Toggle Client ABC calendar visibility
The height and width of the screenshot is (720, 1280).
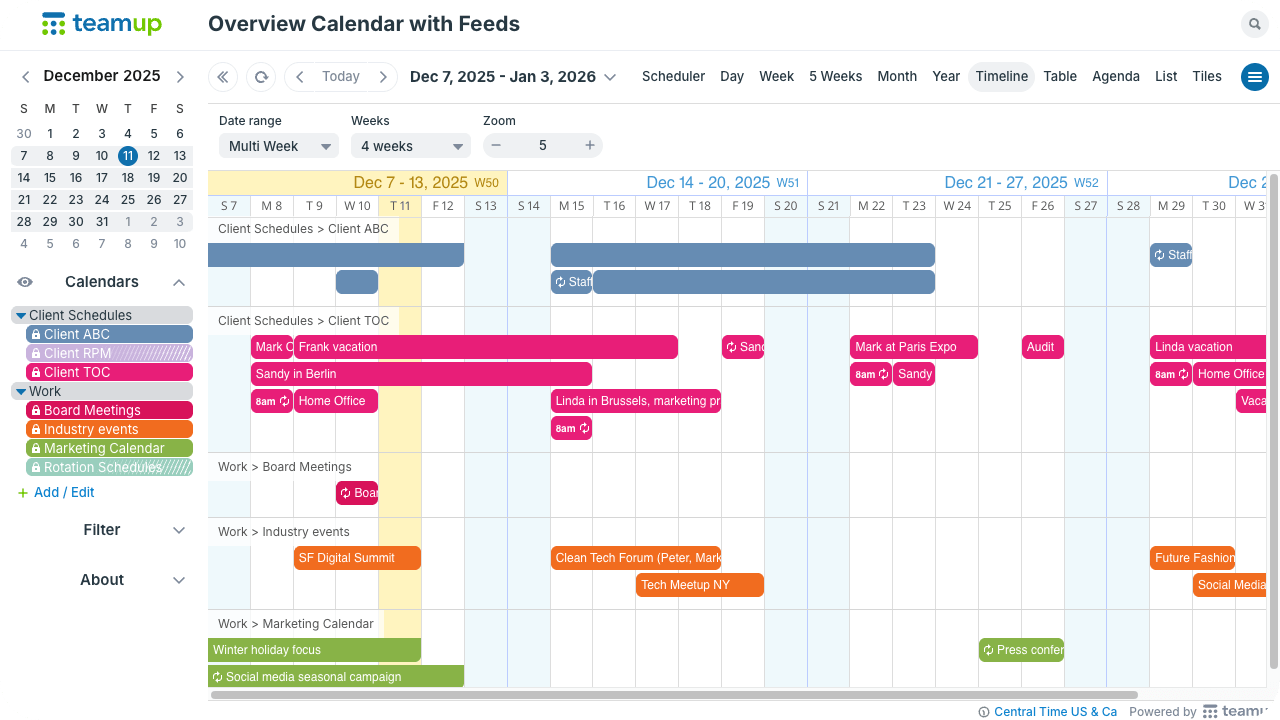click(109, 334)
